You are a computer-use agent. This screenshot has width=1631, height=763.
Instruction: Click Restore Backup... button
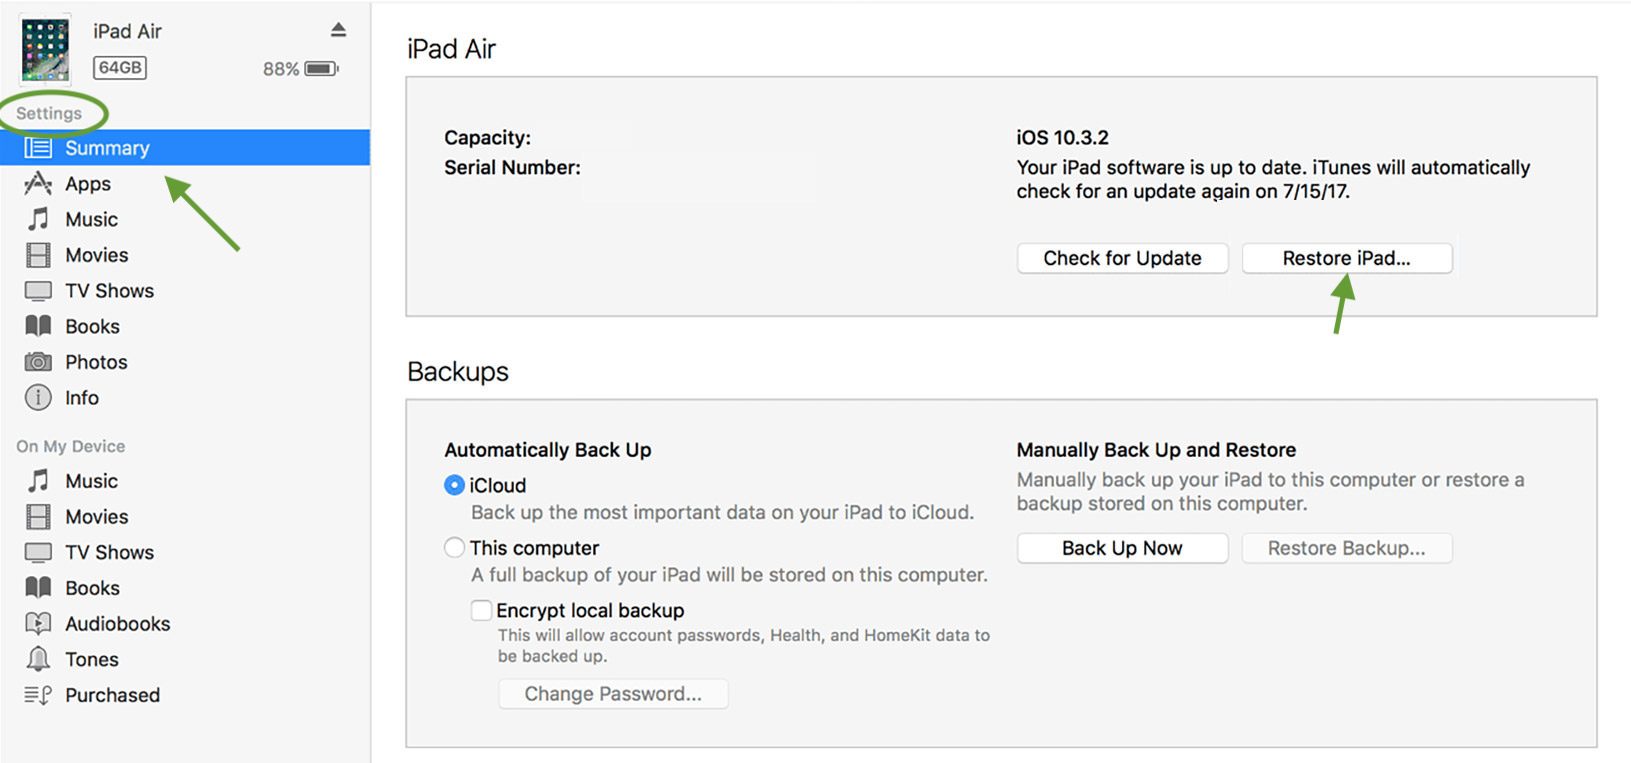pyautogui.click(x=1346, y=548)
